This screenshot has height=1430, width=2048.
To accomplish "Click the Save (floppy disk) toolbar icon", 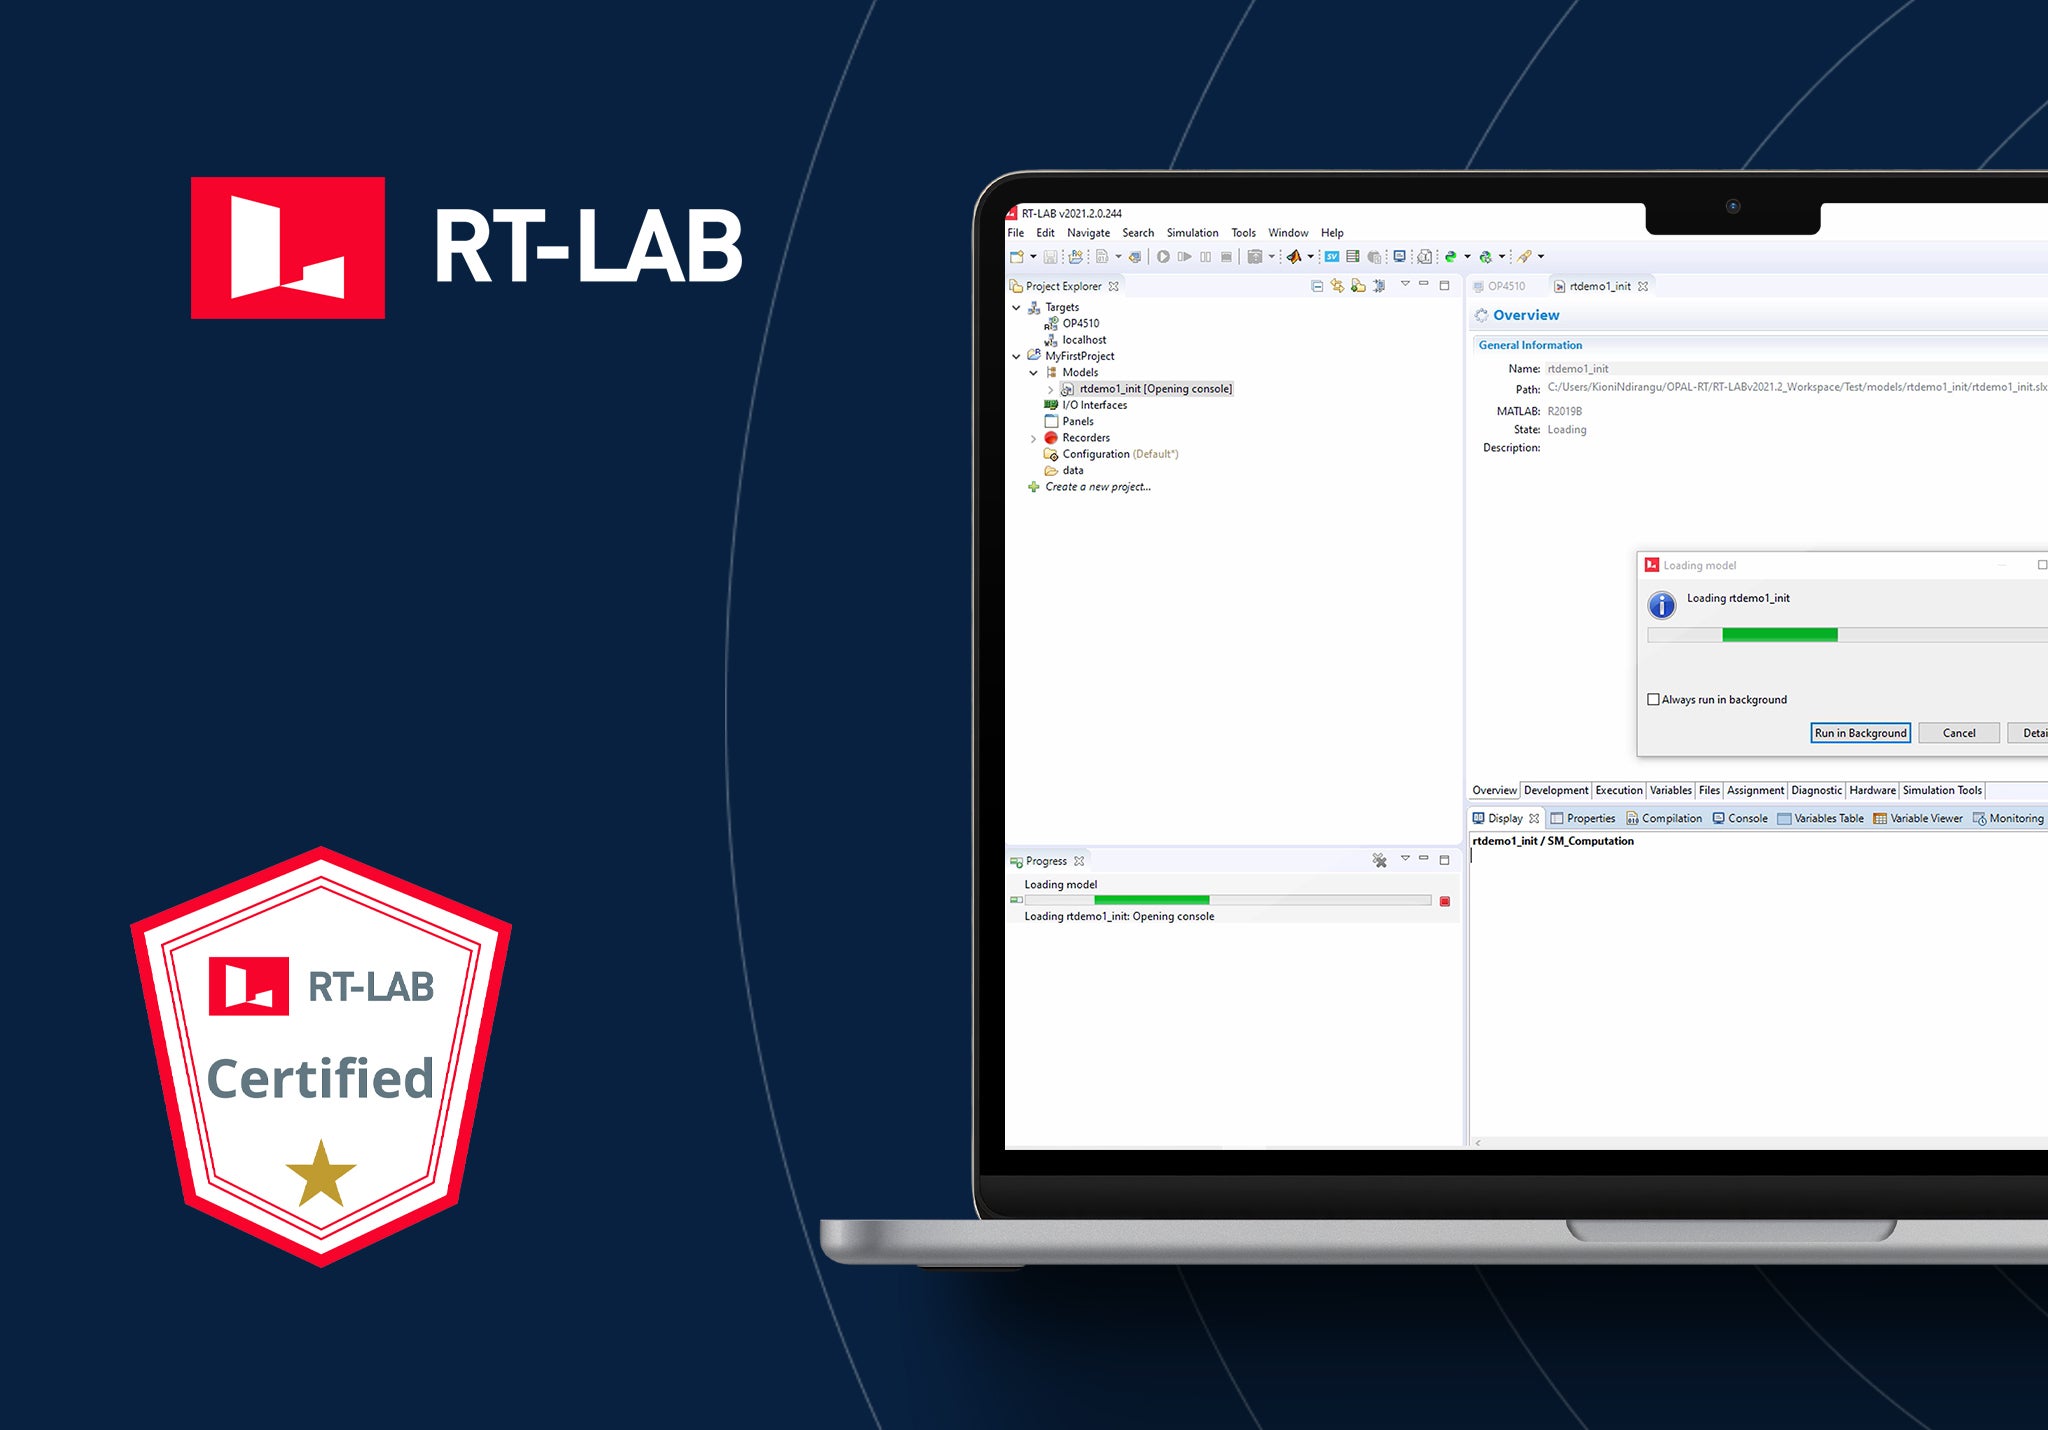I will click(1050, 257).
